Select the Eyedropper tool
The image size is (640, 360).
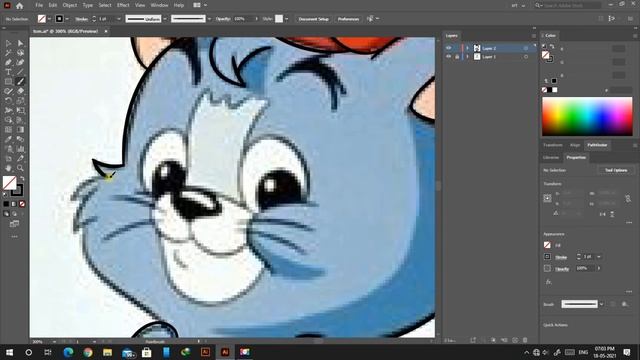tap(8, 139)
